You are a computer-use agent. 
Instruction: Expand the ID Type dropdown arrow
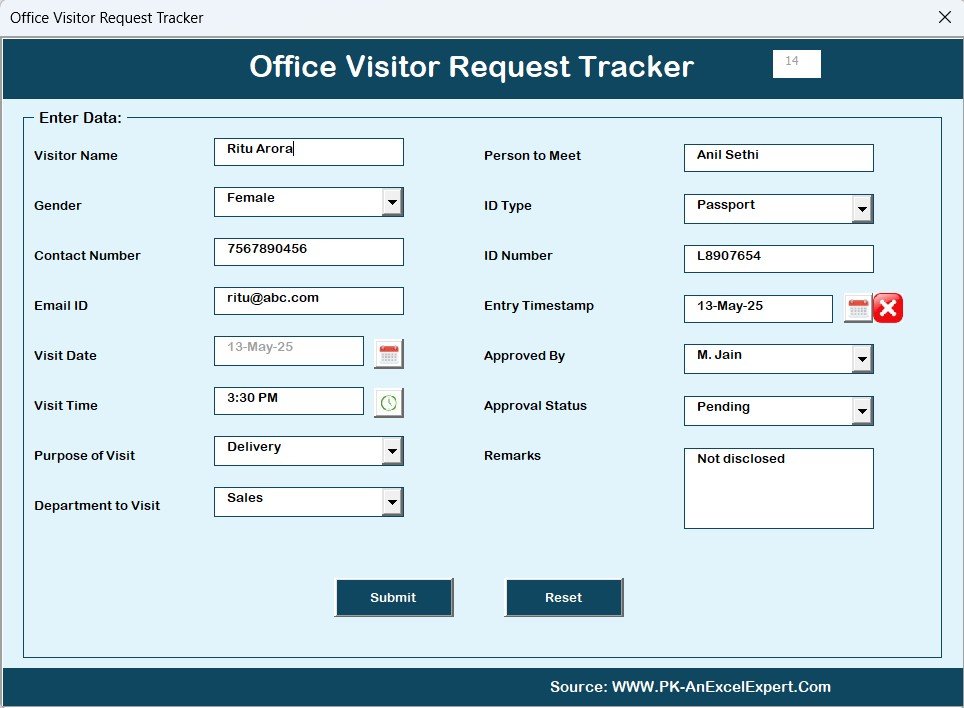[x=862, y=209]
